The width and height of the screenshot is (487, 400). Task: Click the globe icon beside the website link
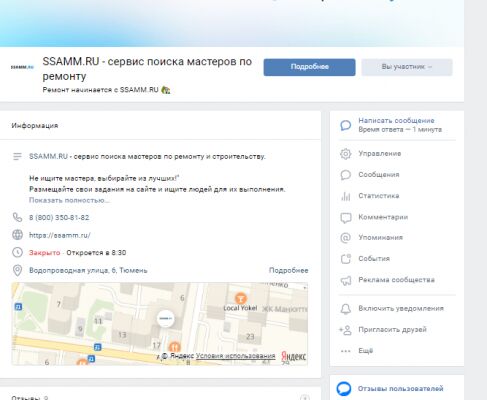[x=17, y=235]
